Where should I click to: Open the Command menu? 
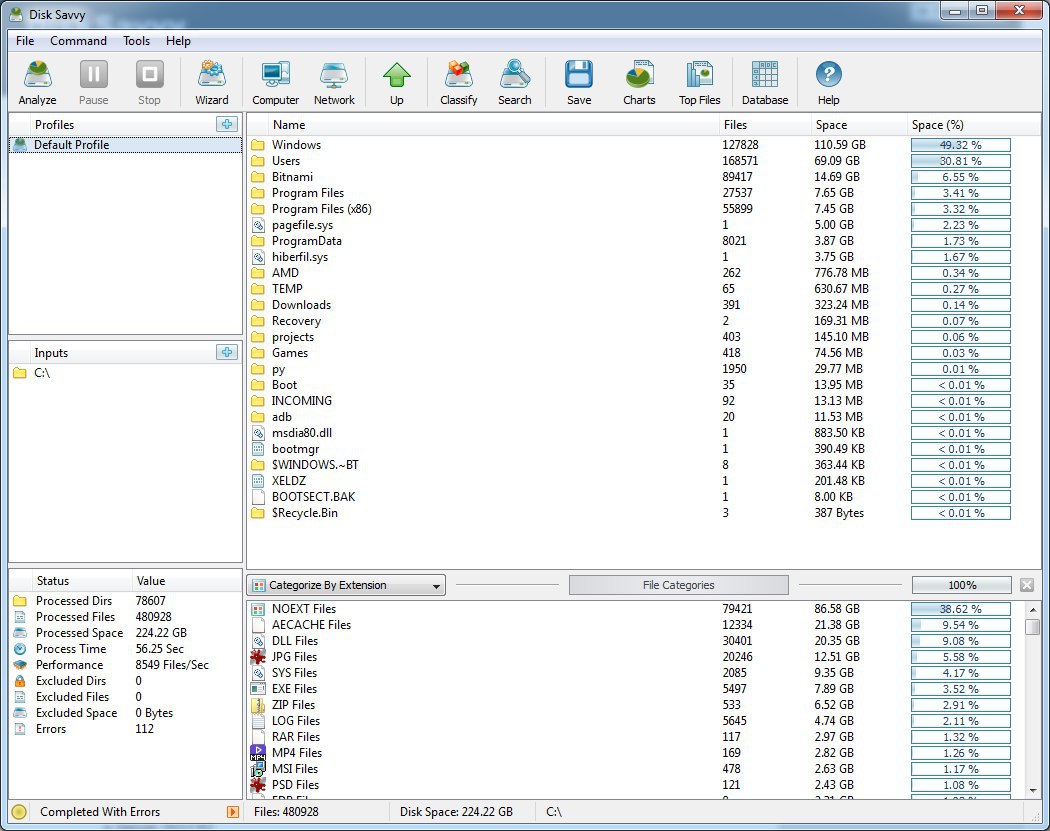click(x=78, y=41)
